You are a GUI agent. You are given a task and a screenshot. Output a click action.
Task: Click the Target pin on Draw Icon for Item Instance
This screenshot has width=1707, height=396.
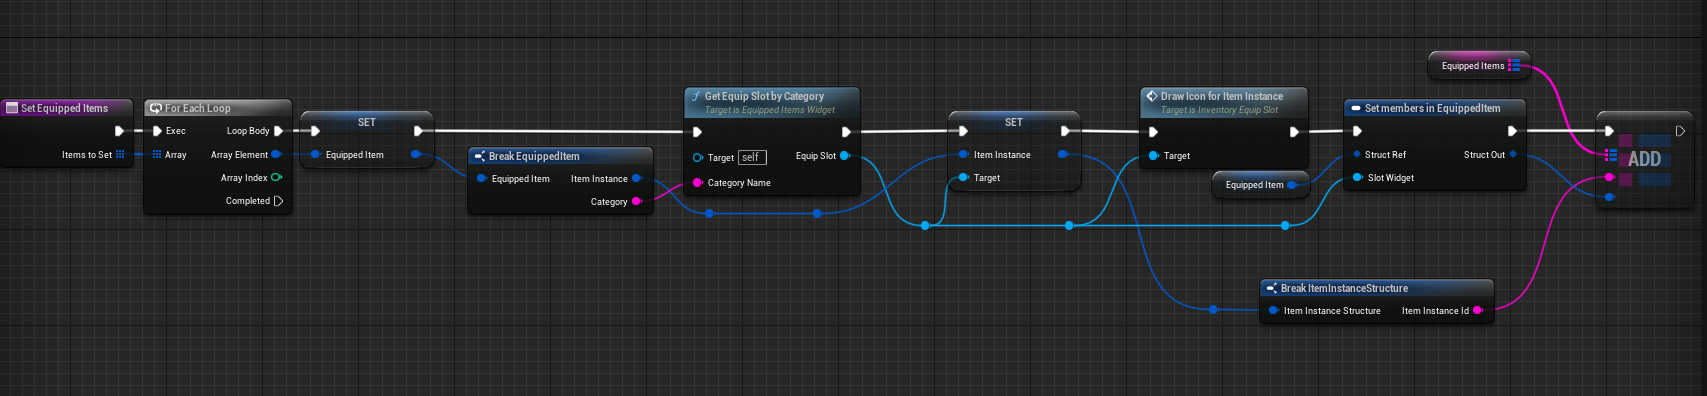pyautogui.click(x=1153, y=155)
